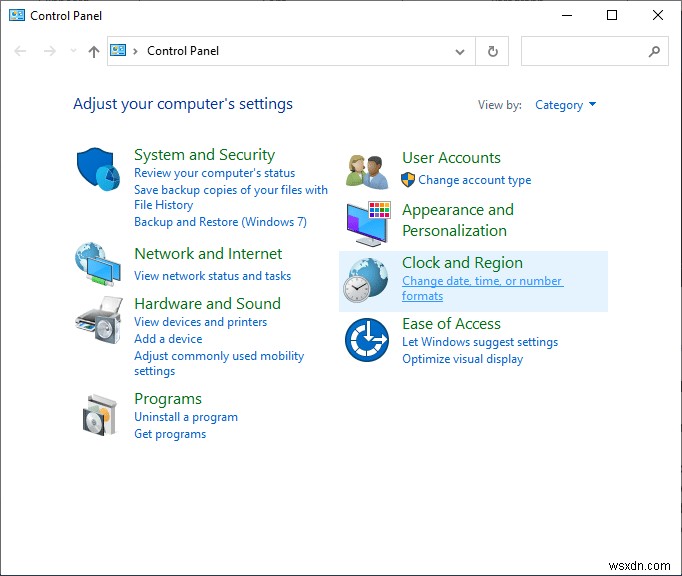Screen dimensions: 682x576
Task: Click View devices and printers
Action: pyautogui.click(x=201, y=322)
